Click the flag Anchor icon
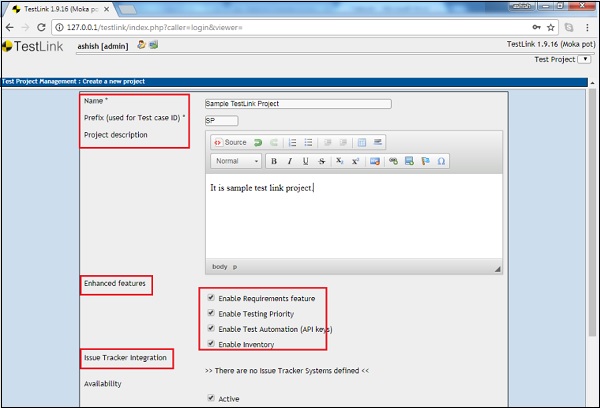Viewport: 600px width, 408px height. [x=425, y=161]
